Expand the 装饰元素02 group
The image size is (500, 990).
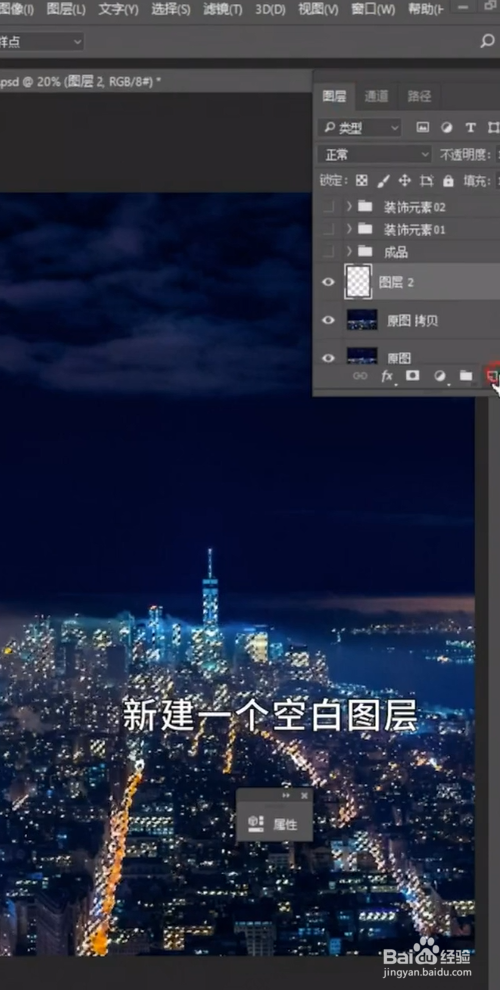click(x=349, y=206)
